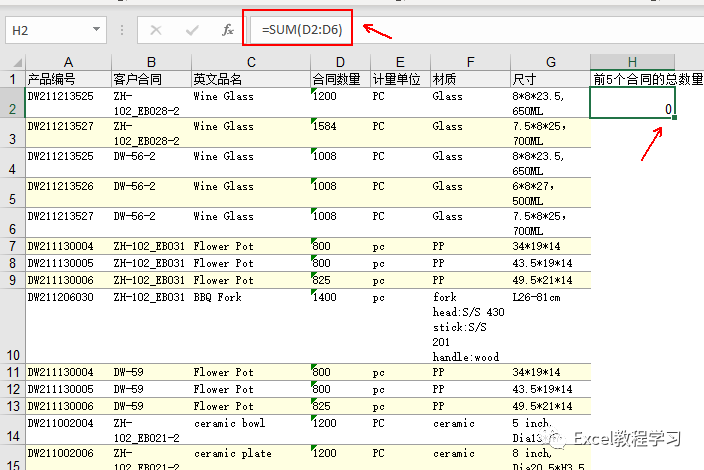The width and height of the screenshot is (704, 470).
Task: Click quantity cell 1400
Action: tap(340, 326)
